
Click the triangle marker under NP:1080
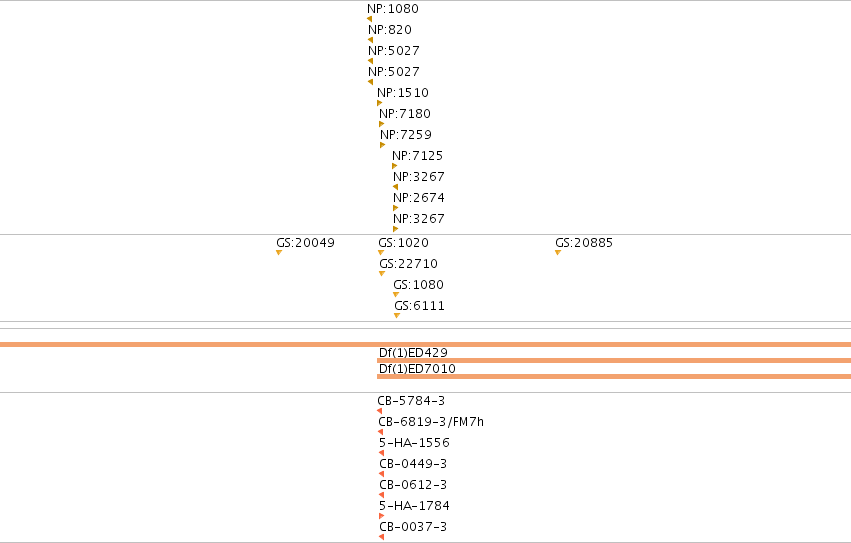370,19
